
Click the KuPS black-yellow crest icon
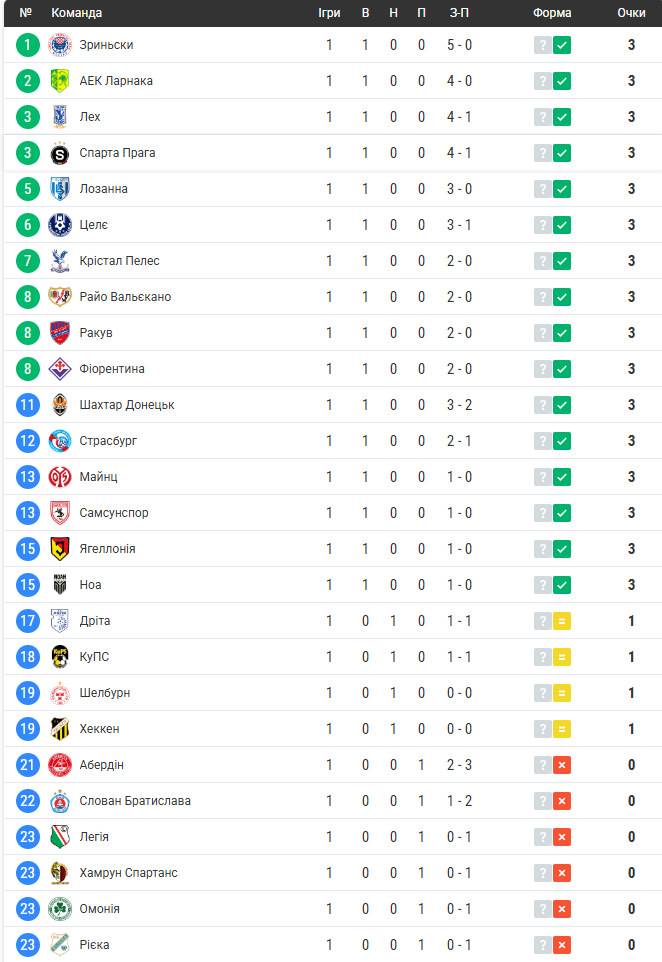pyautogui.click(x=60, y=657)
